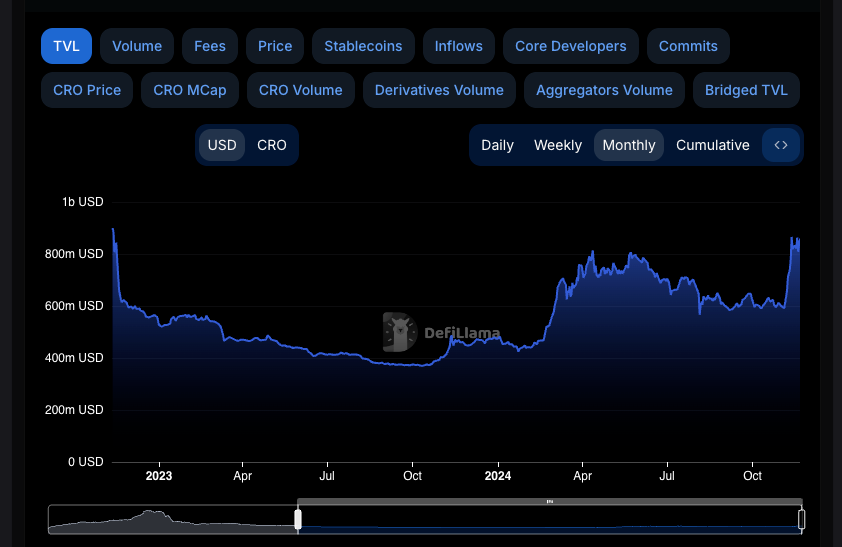Viewport: 842px width, 547px height.
Task: Click the 800m USD y-axis label
Action: tap(74, 254)
